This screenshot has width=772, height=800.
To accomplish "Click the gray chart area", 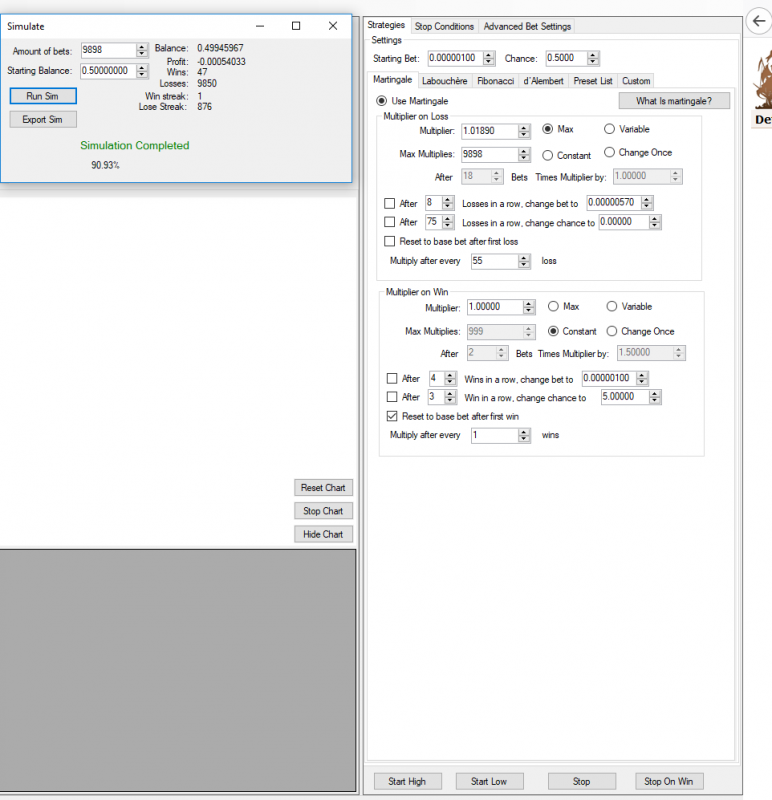I will 178,670.
